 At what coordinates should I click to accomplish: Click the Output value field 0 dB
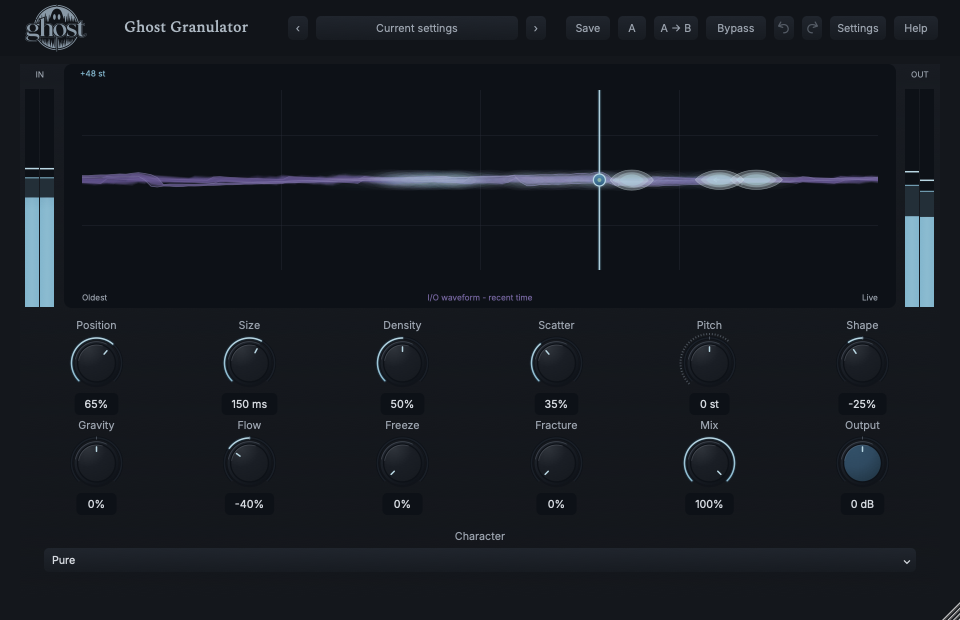[862, 504]
